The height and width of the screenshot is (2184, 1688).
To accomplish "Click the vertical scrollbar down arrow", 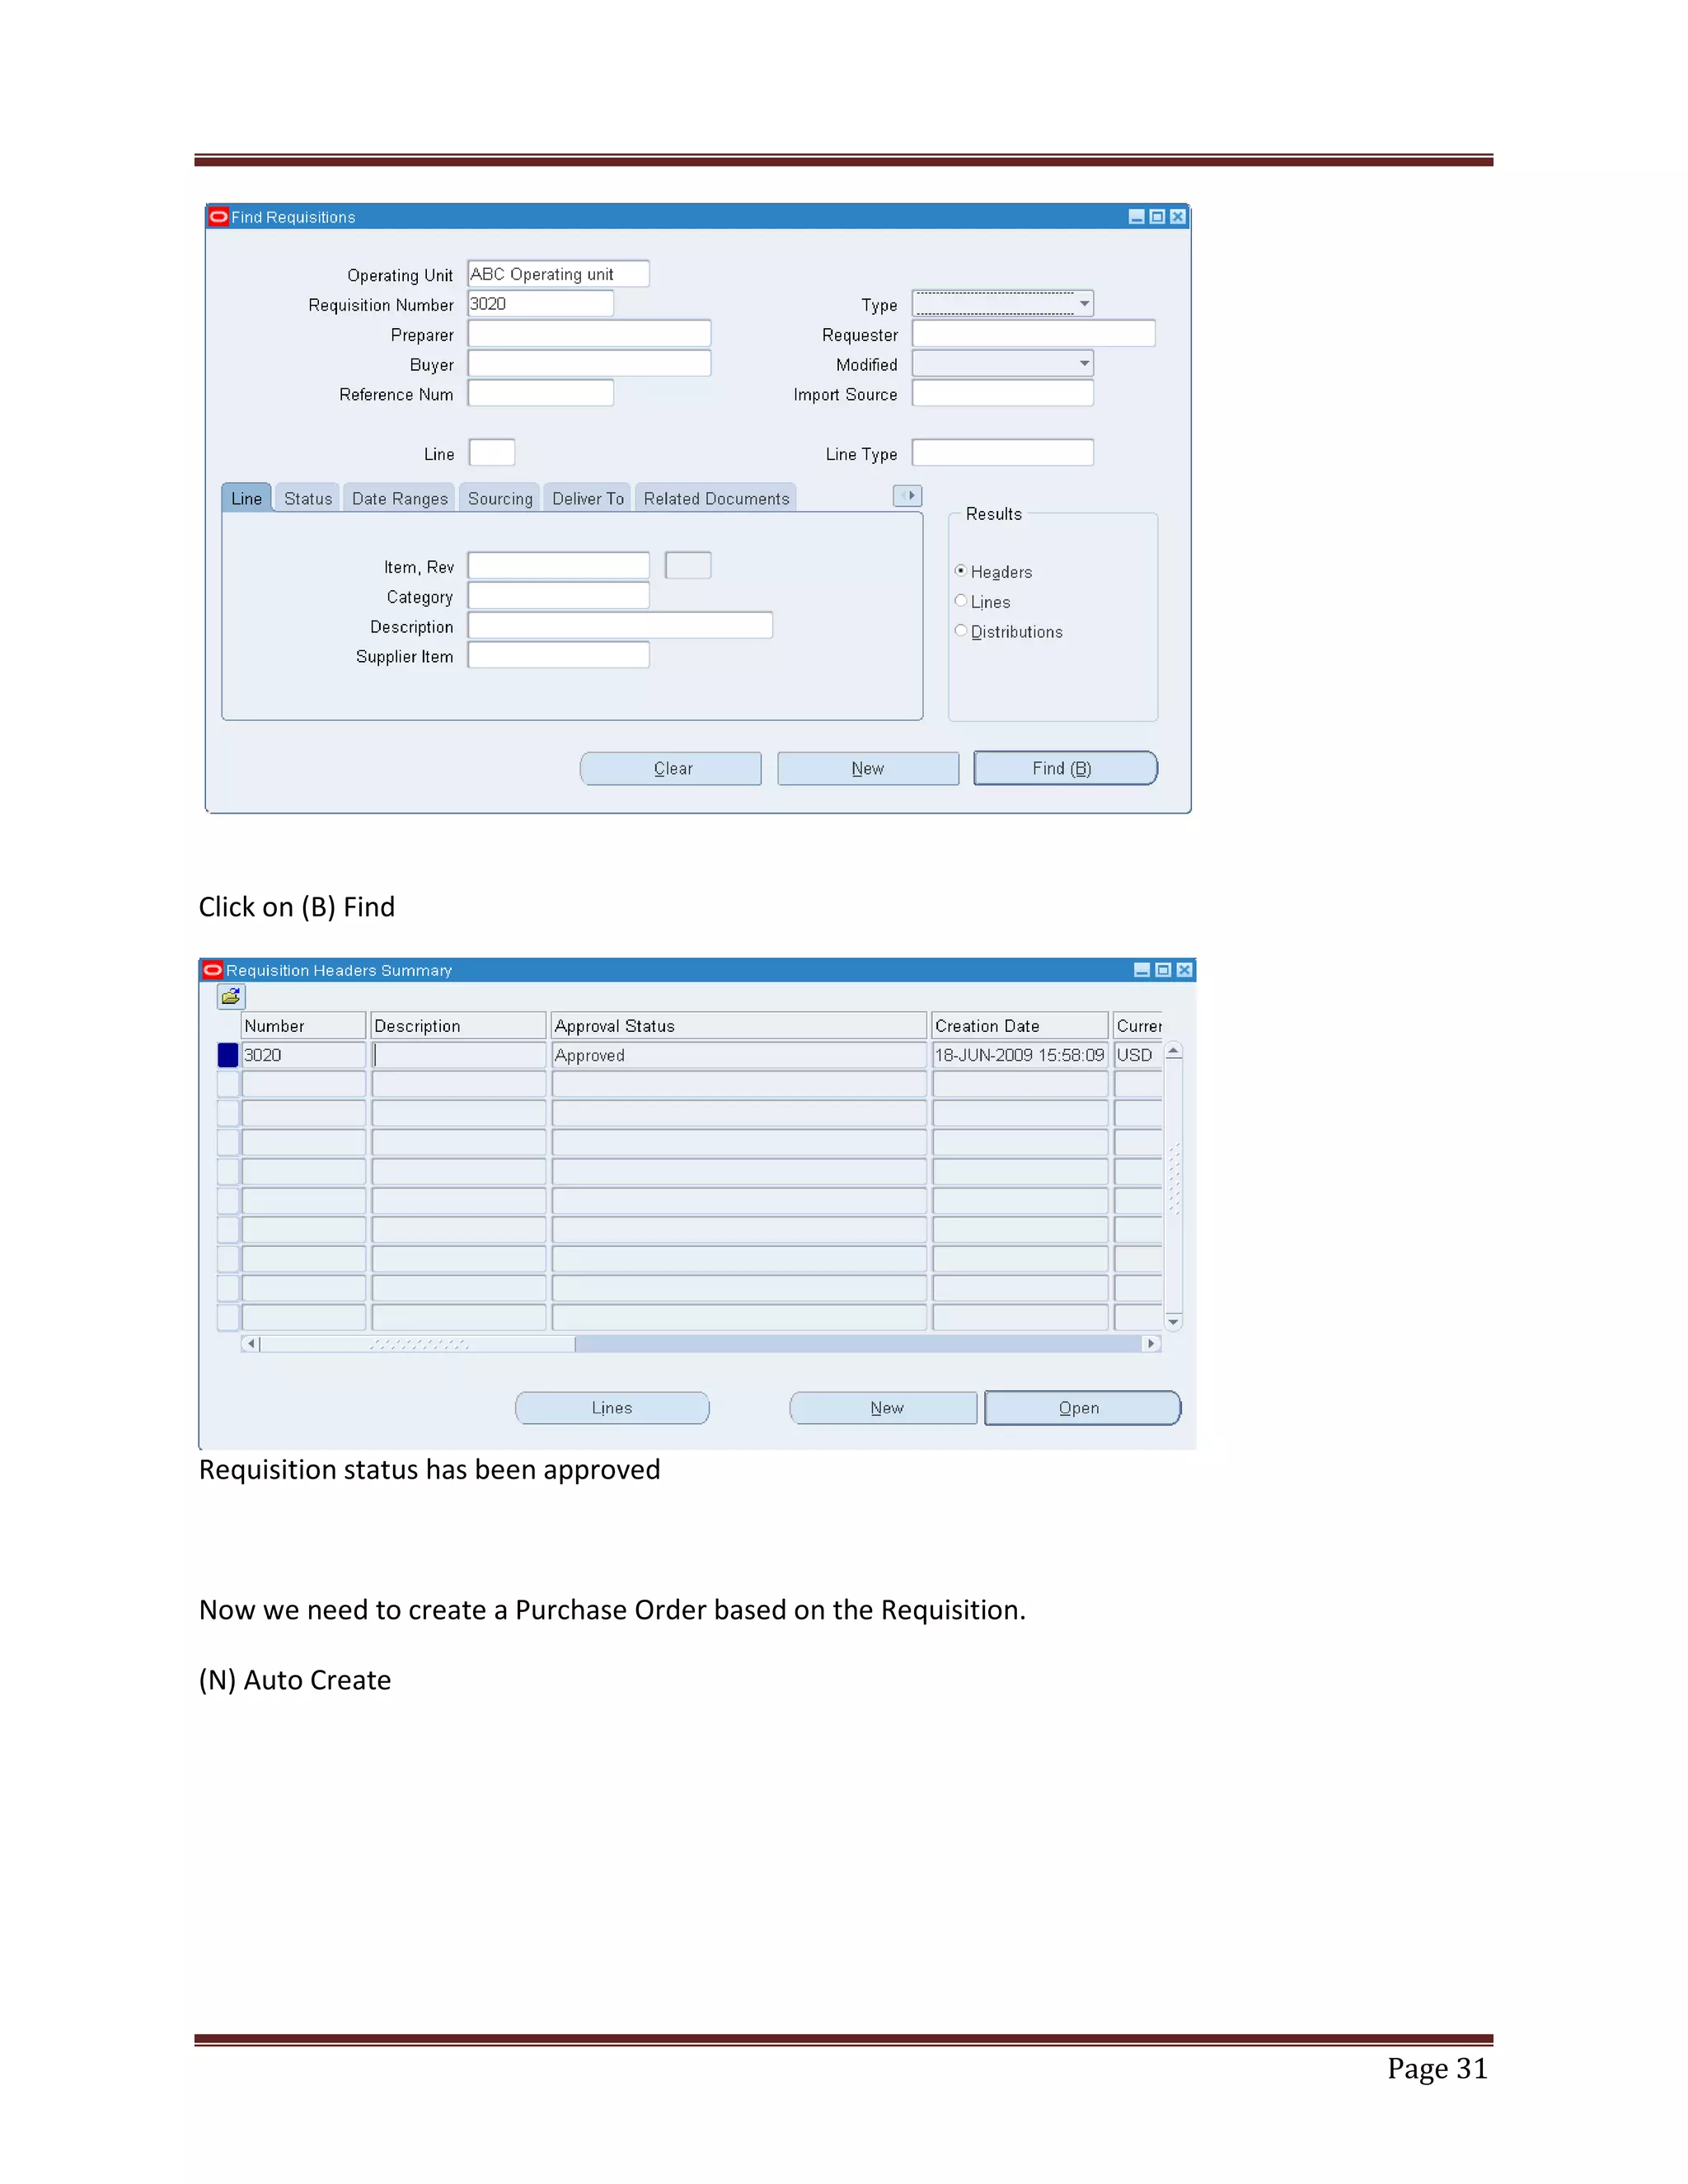I will [x=1174, y=1322].
